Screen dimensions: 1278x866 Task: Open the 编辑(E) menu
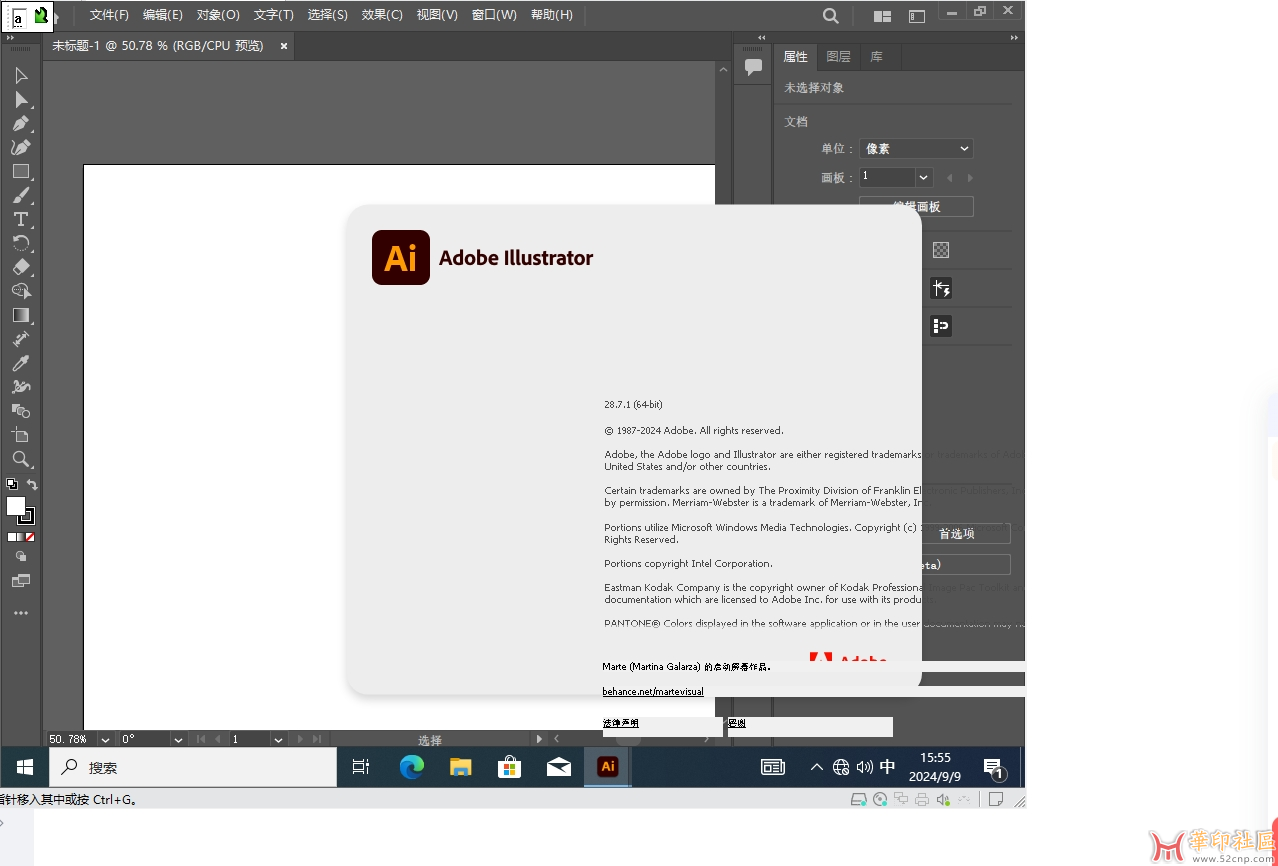point(163,15)
